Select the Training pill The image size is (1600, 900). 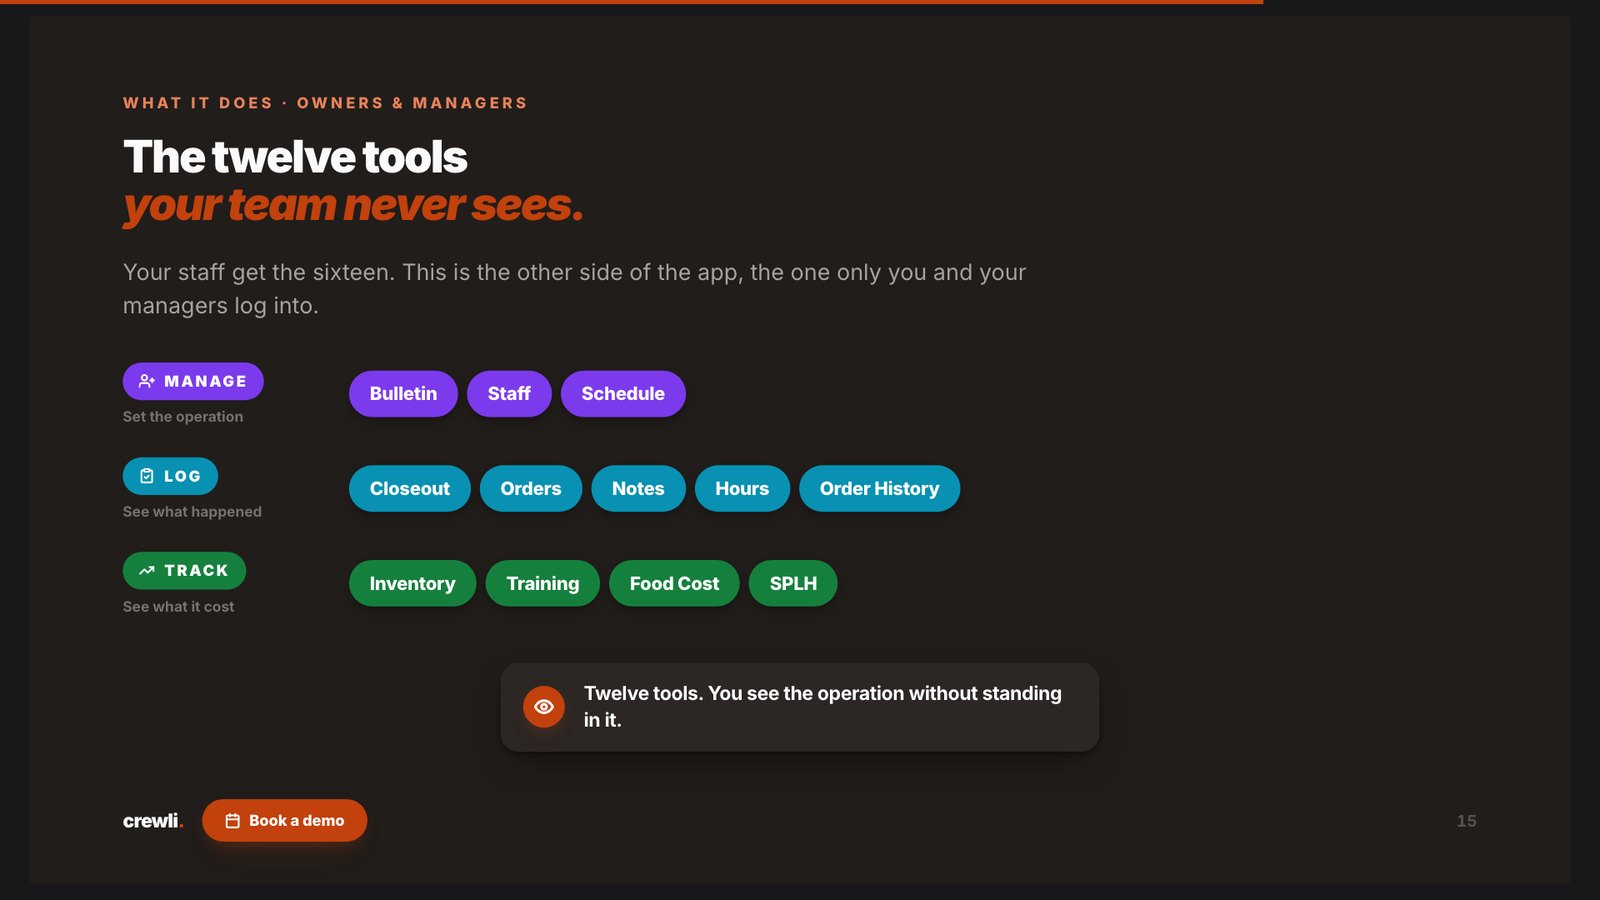pyautogui.click(x=543, y=583)
